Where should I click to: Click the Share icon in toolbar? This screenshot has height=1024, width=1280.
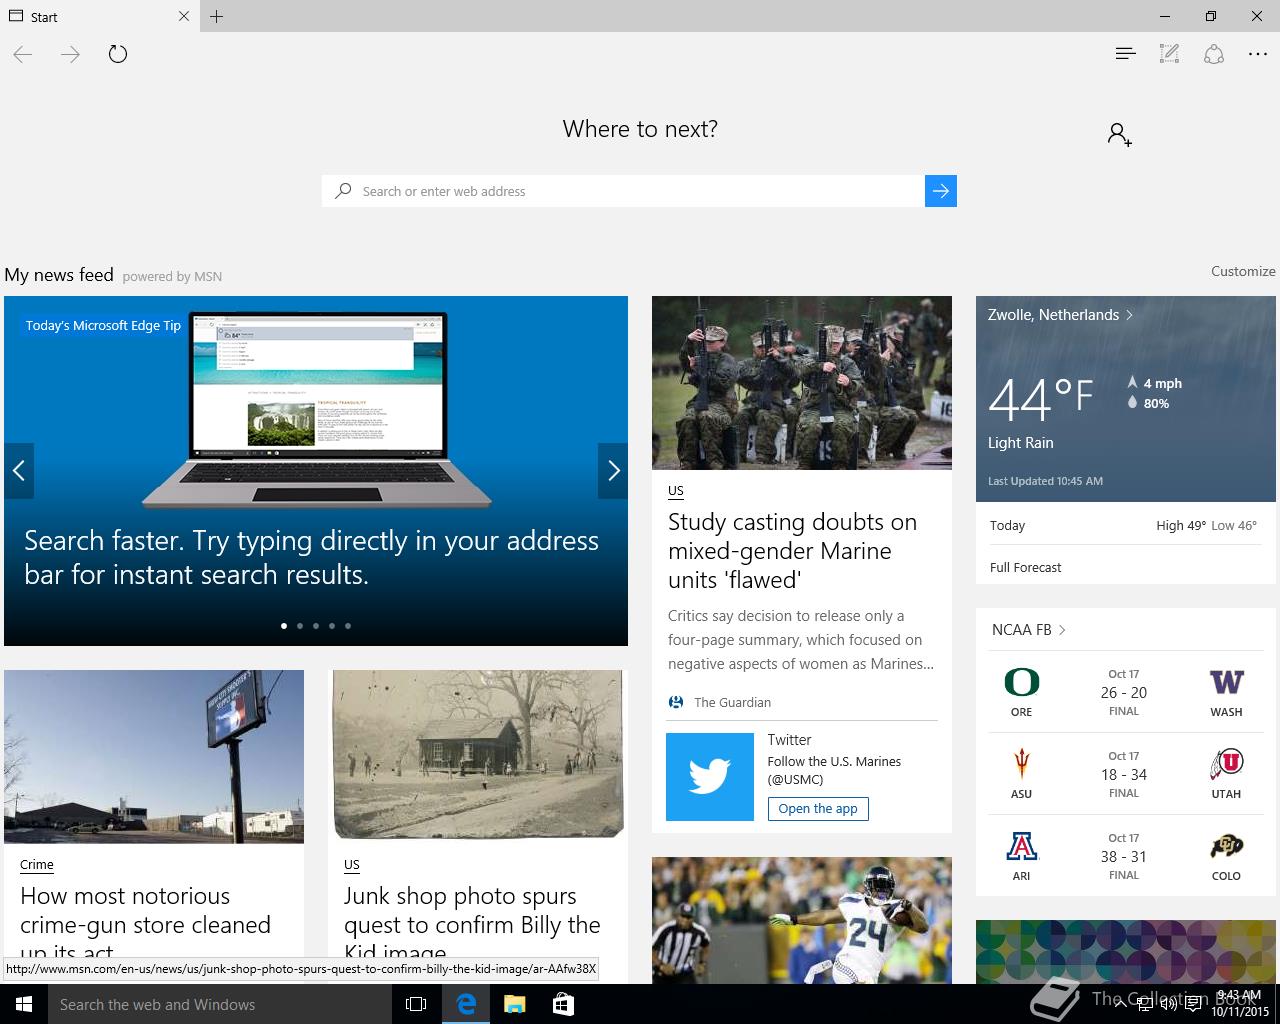[x=1213, y=54]
